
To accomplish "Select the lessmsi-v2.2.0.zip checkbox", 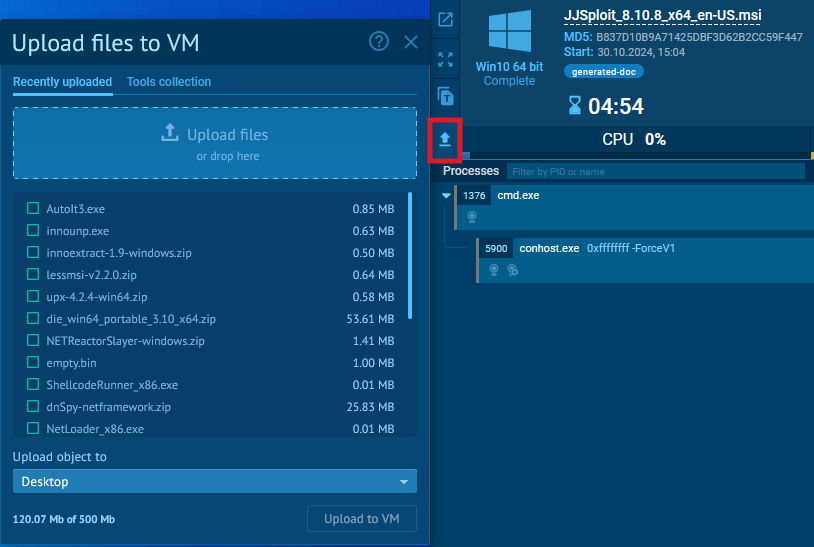I will 33,275.
